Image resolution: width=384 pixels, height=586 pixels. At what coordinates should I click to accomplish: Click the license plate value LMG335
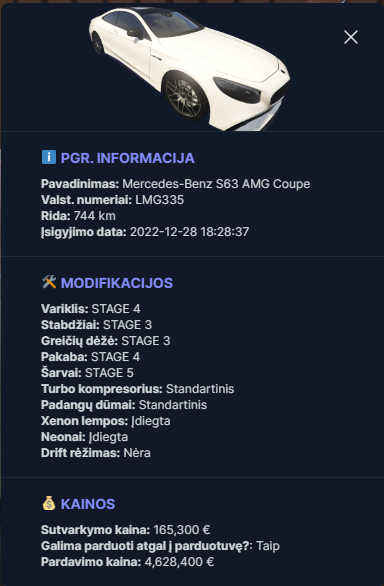pos(160,200)
